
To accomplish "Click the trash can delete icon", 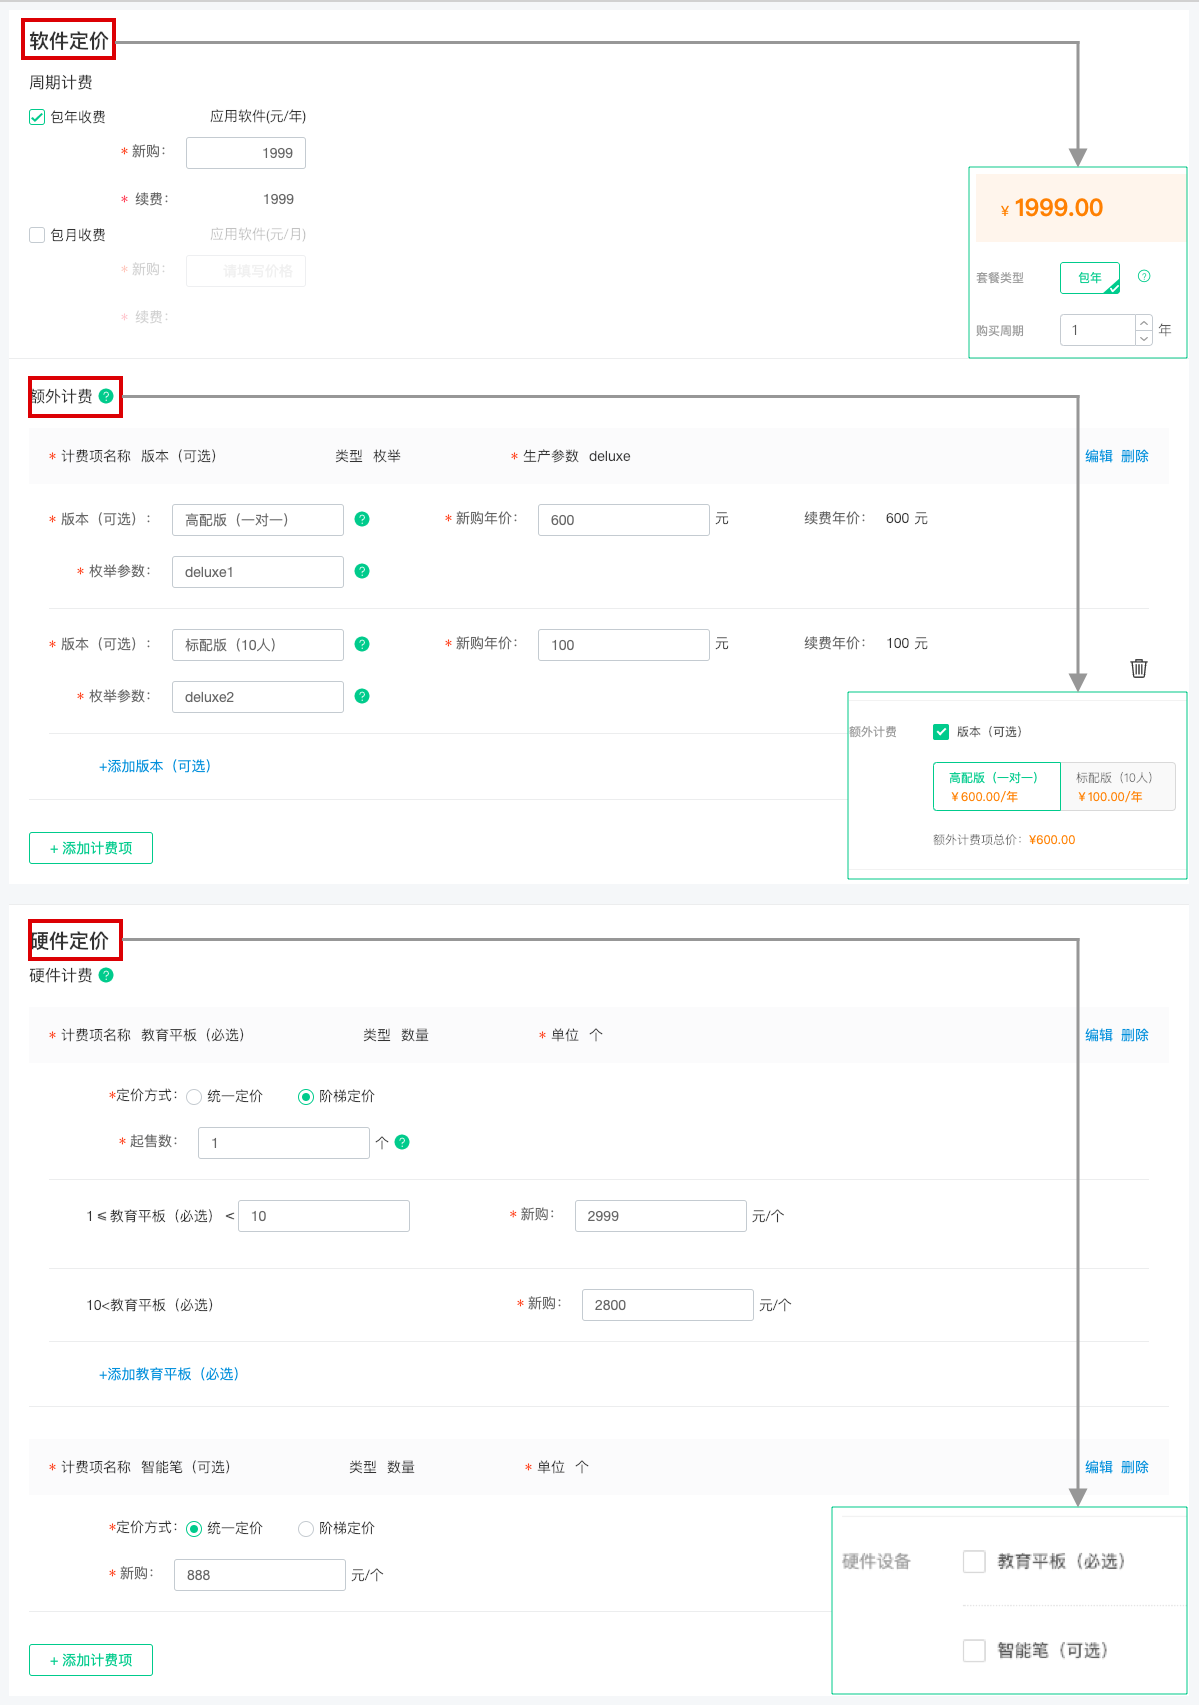I will click(1138, 668).
